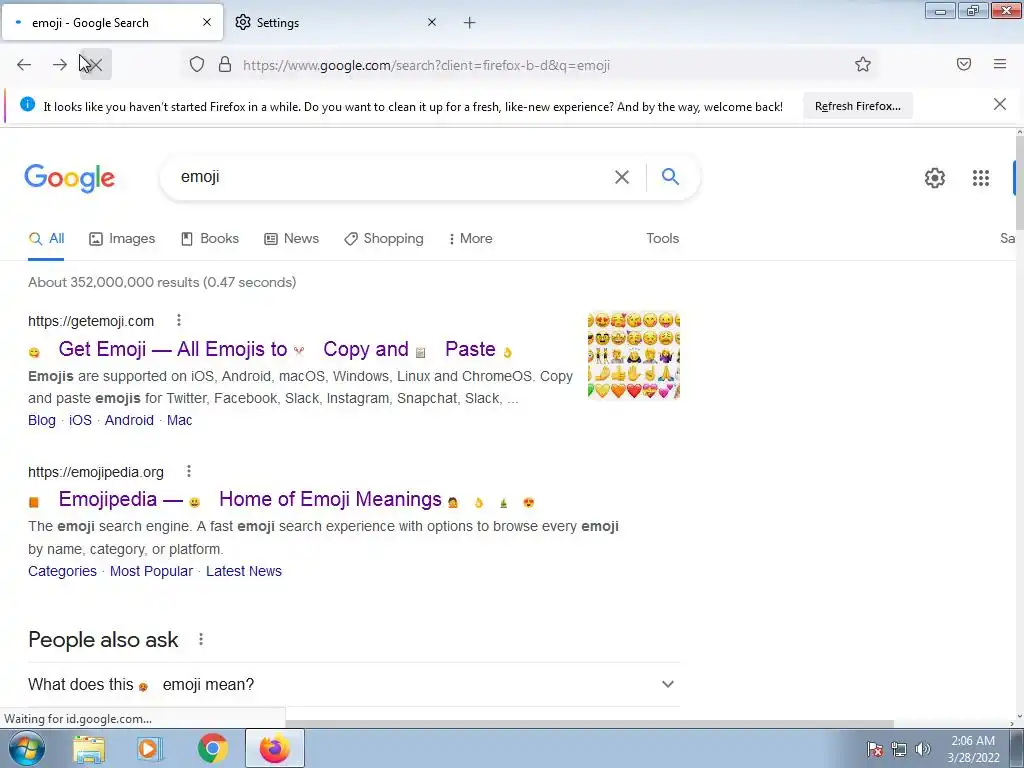Open the iOS sitelink
Image resolution: width=1024 pixels, height=768 pixels.
[80, 420]
